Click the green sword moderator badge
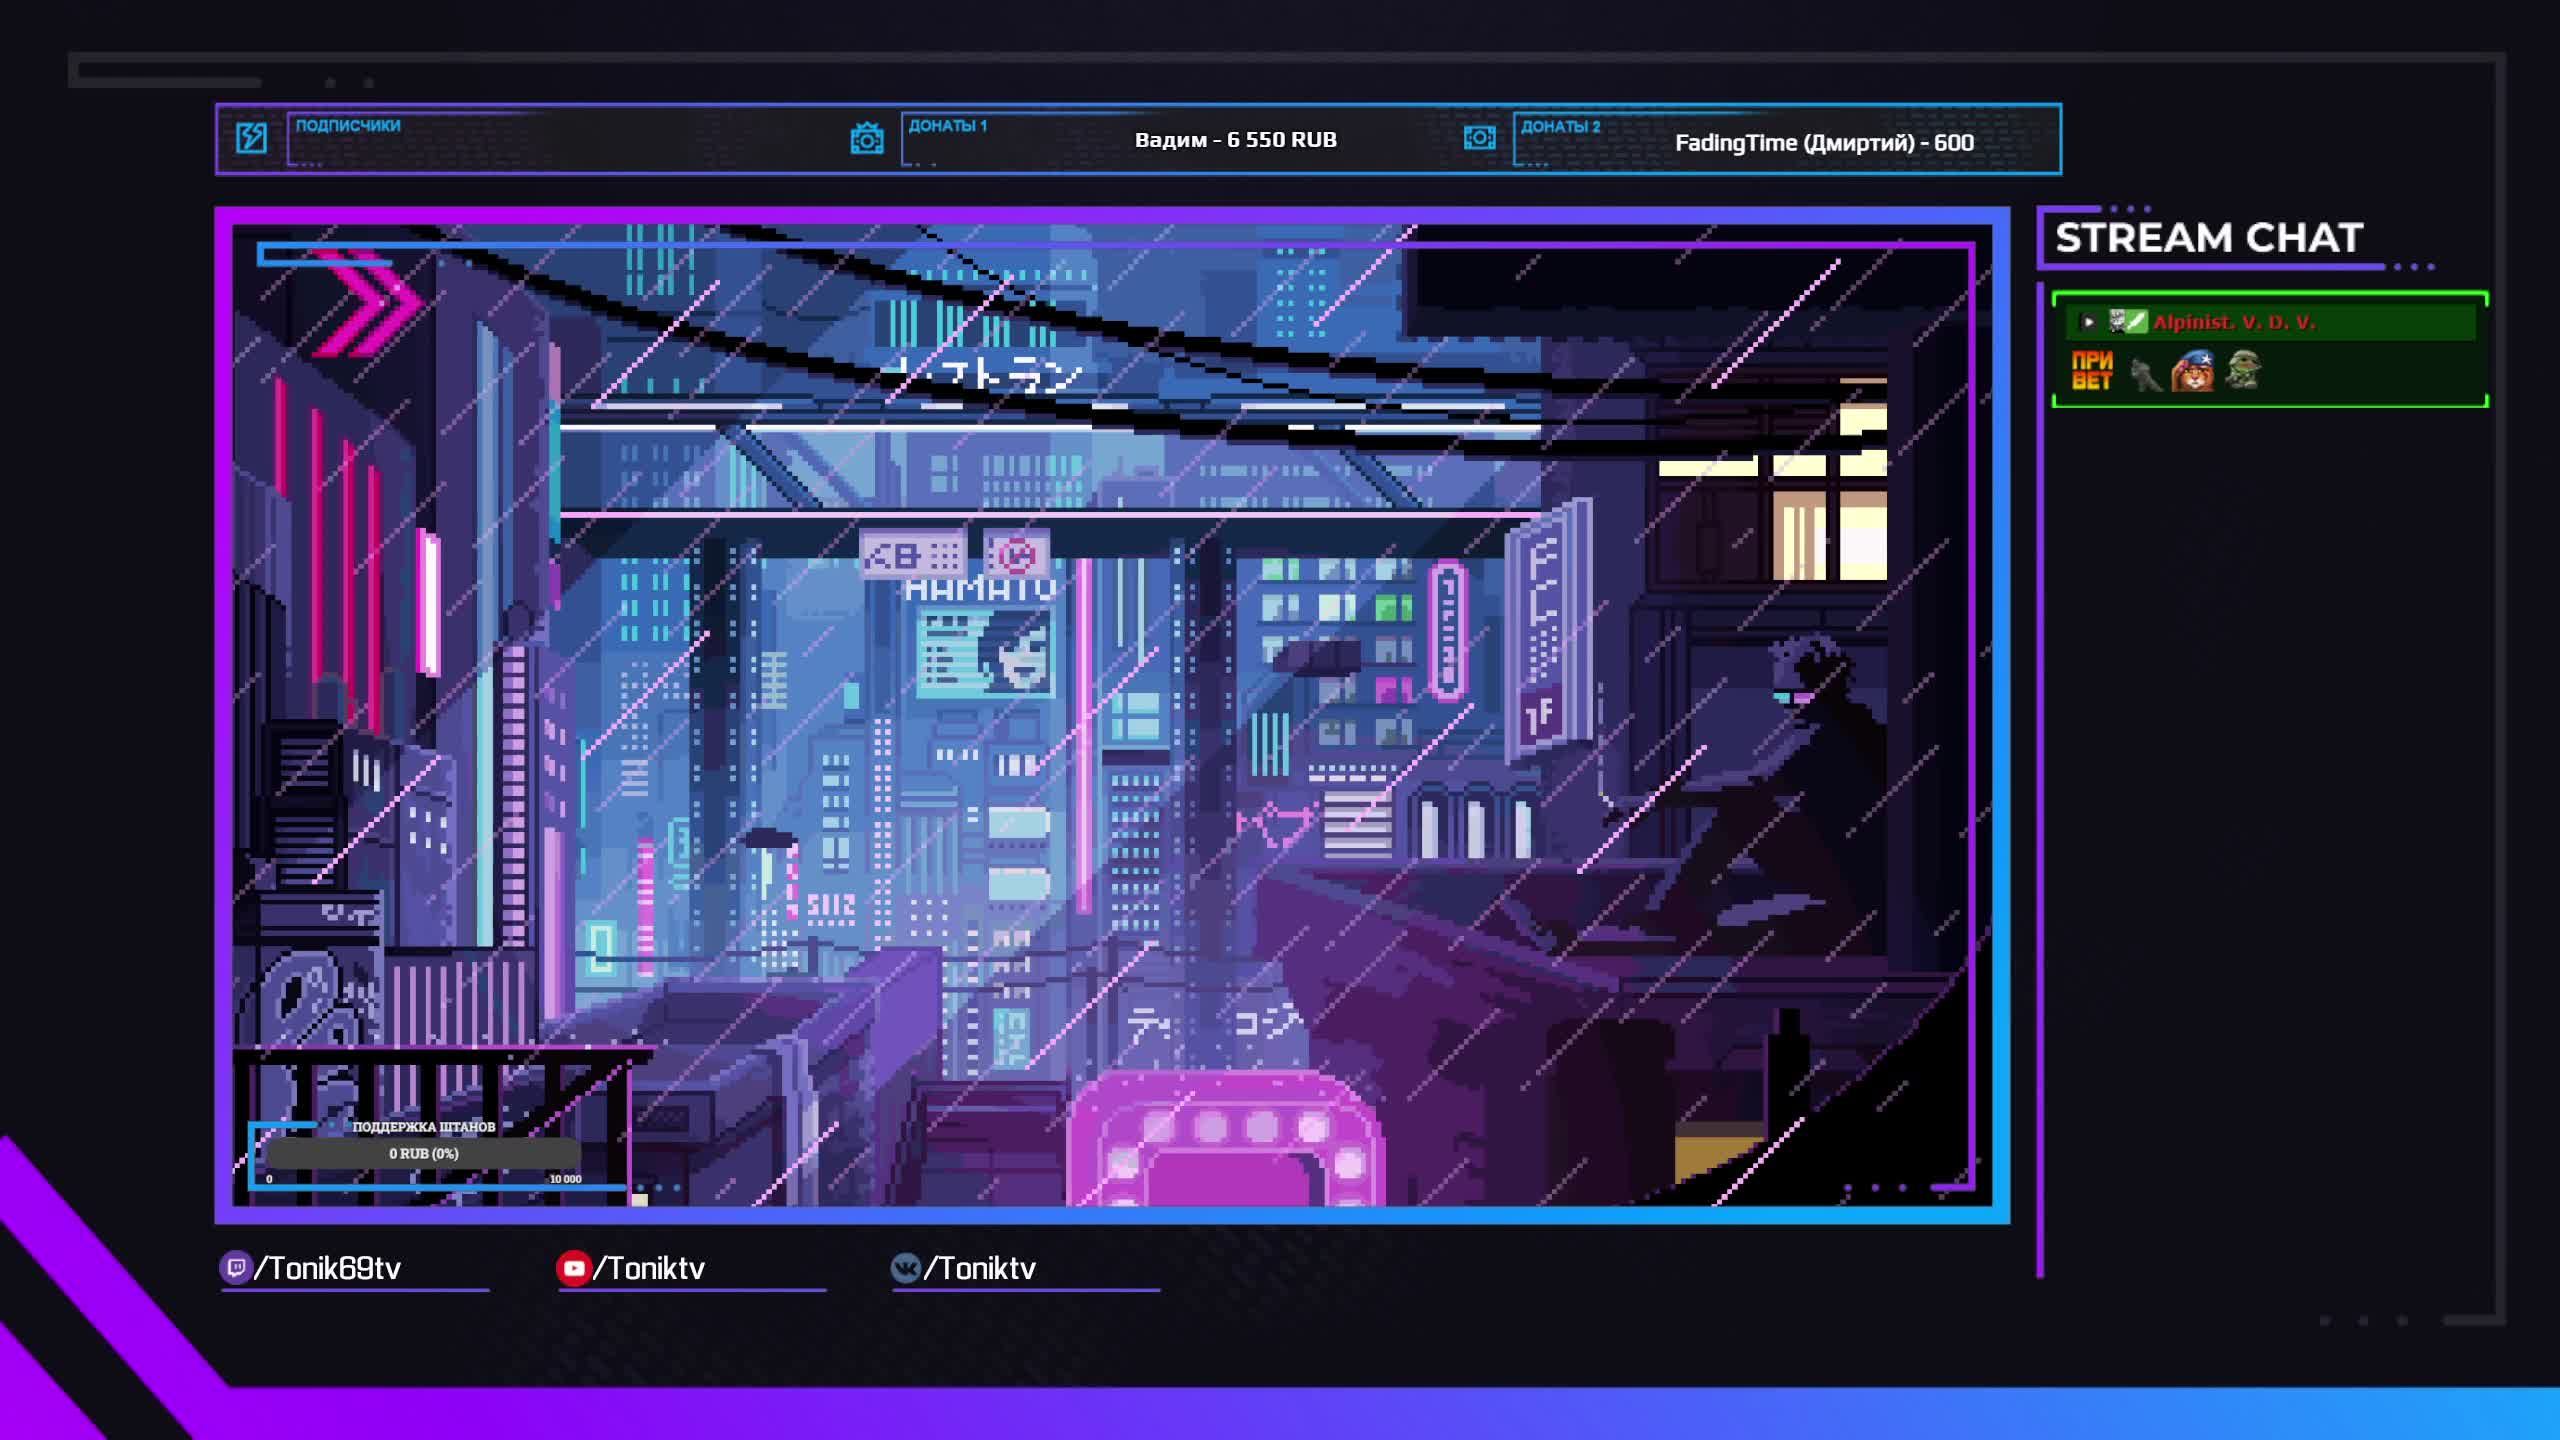Screen dimensions: 2560x1440 tap(2136, 322)
